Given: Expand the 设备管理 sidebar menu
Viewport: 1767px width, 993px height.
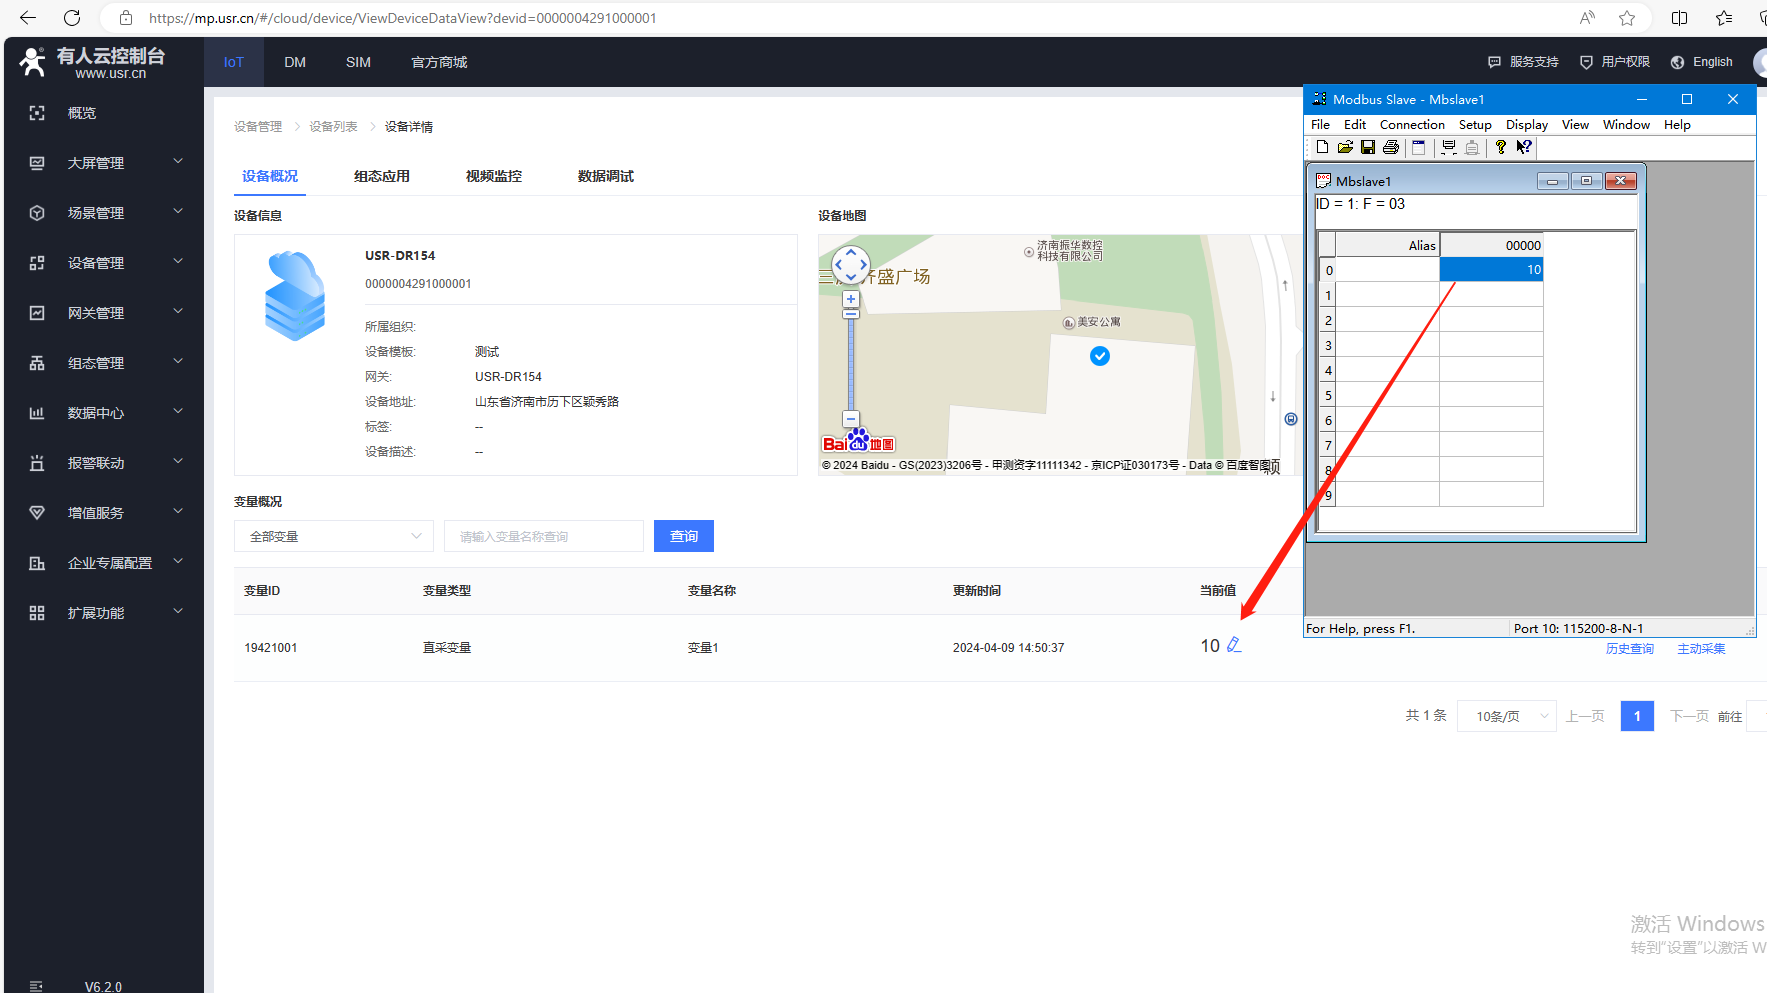Looking at the screenshot, I should [105, 263].
